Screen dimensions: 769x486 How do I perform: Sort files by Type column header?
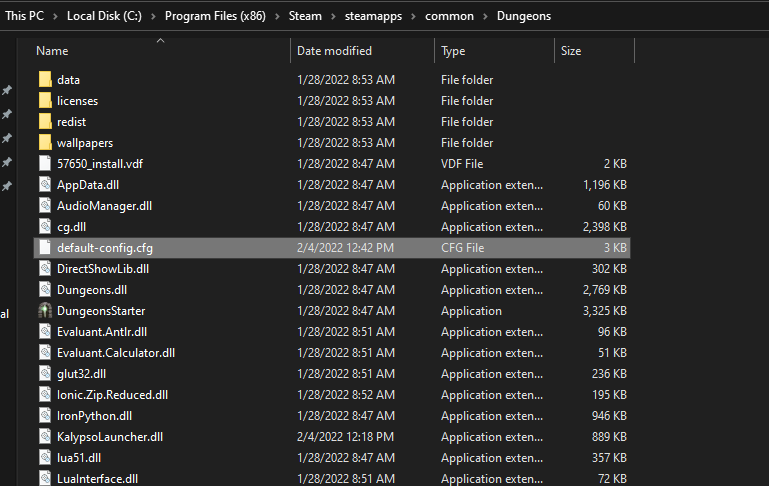tap(453, 51)
